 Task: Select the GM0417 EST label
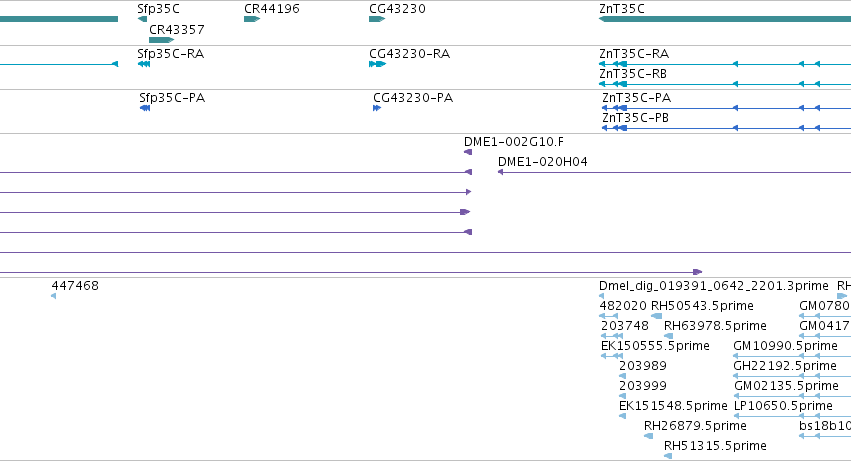[x=825, y=326]
